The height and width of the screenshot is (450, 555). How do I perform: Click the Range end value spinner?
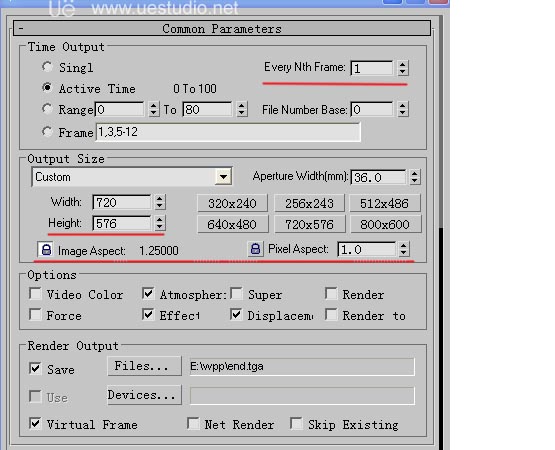[241, 109]
